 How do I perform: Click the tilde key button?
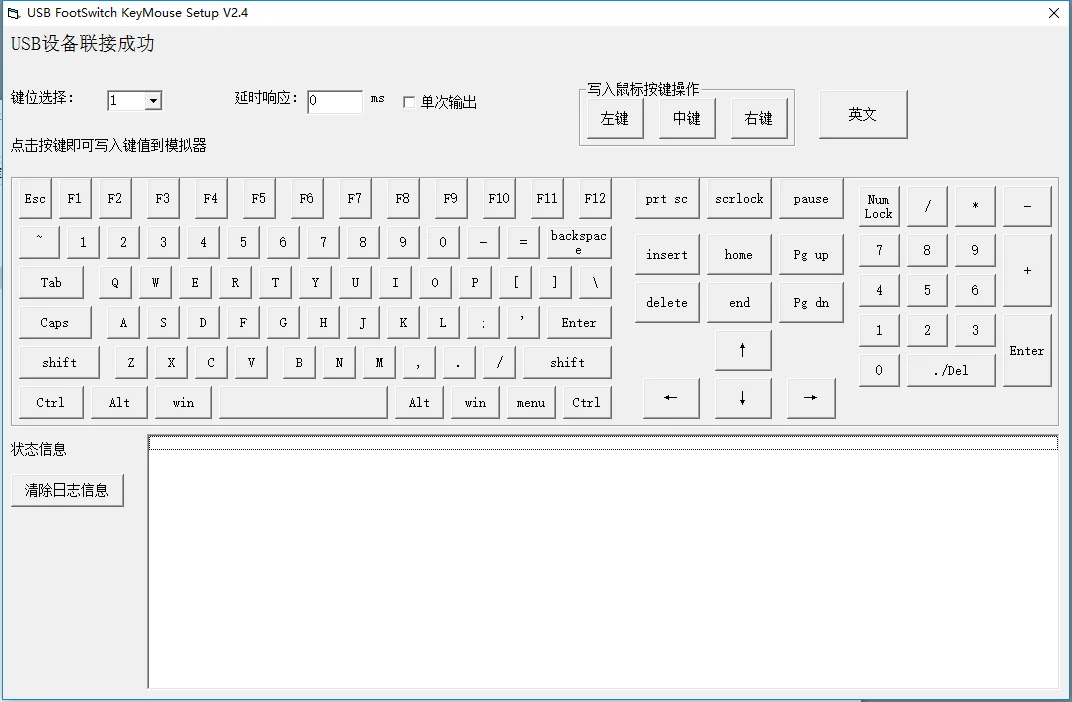pyautogui.click(x=39, y=242)
